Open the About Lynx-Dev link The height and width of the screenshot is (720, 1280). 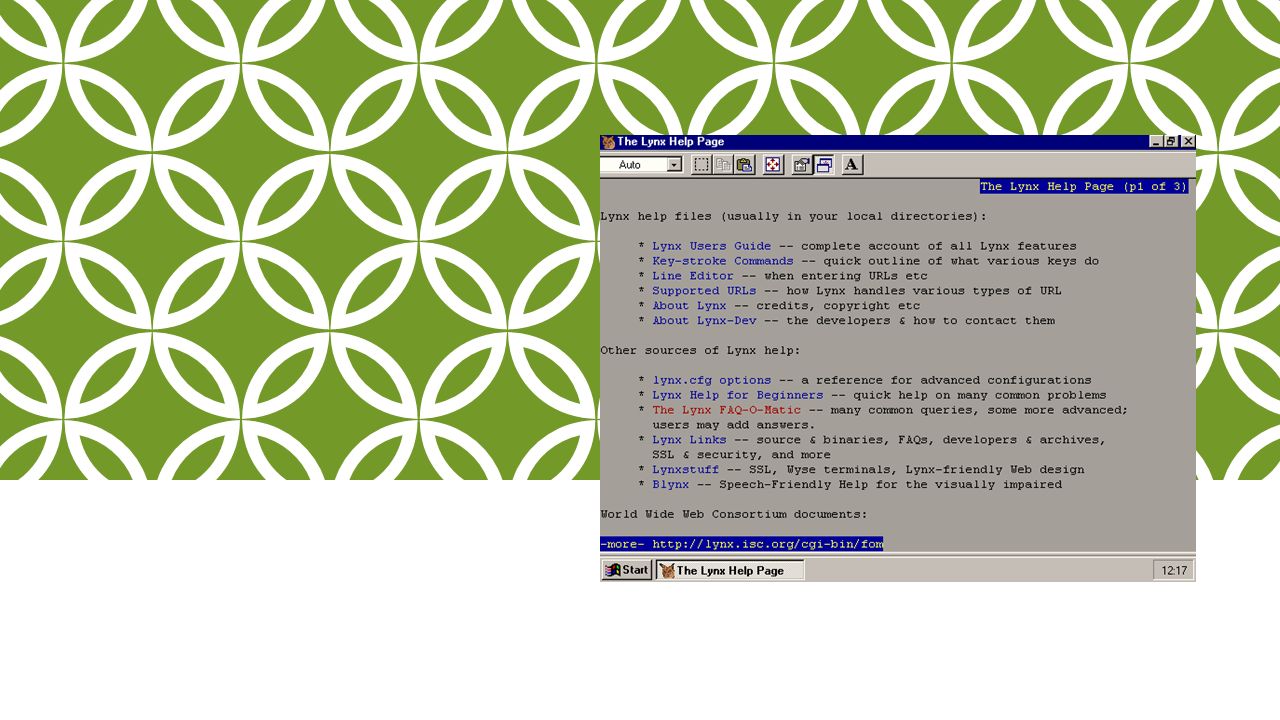pyautogui.click(x=704, y=321)
